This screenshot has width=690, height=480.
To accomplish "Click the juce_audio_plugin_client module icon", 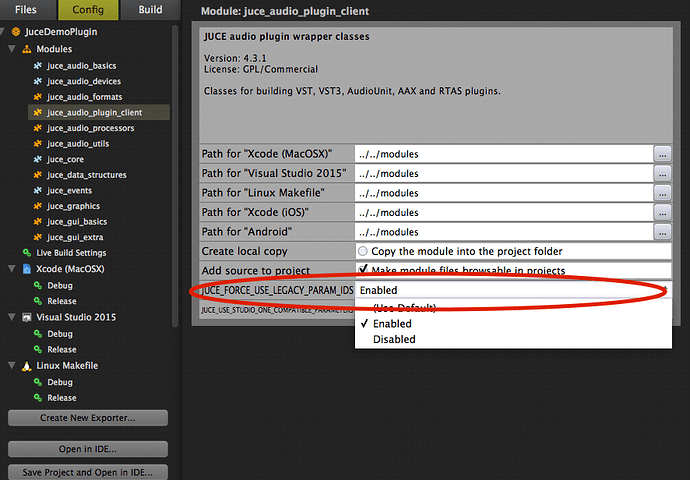I will coord(38,113).
